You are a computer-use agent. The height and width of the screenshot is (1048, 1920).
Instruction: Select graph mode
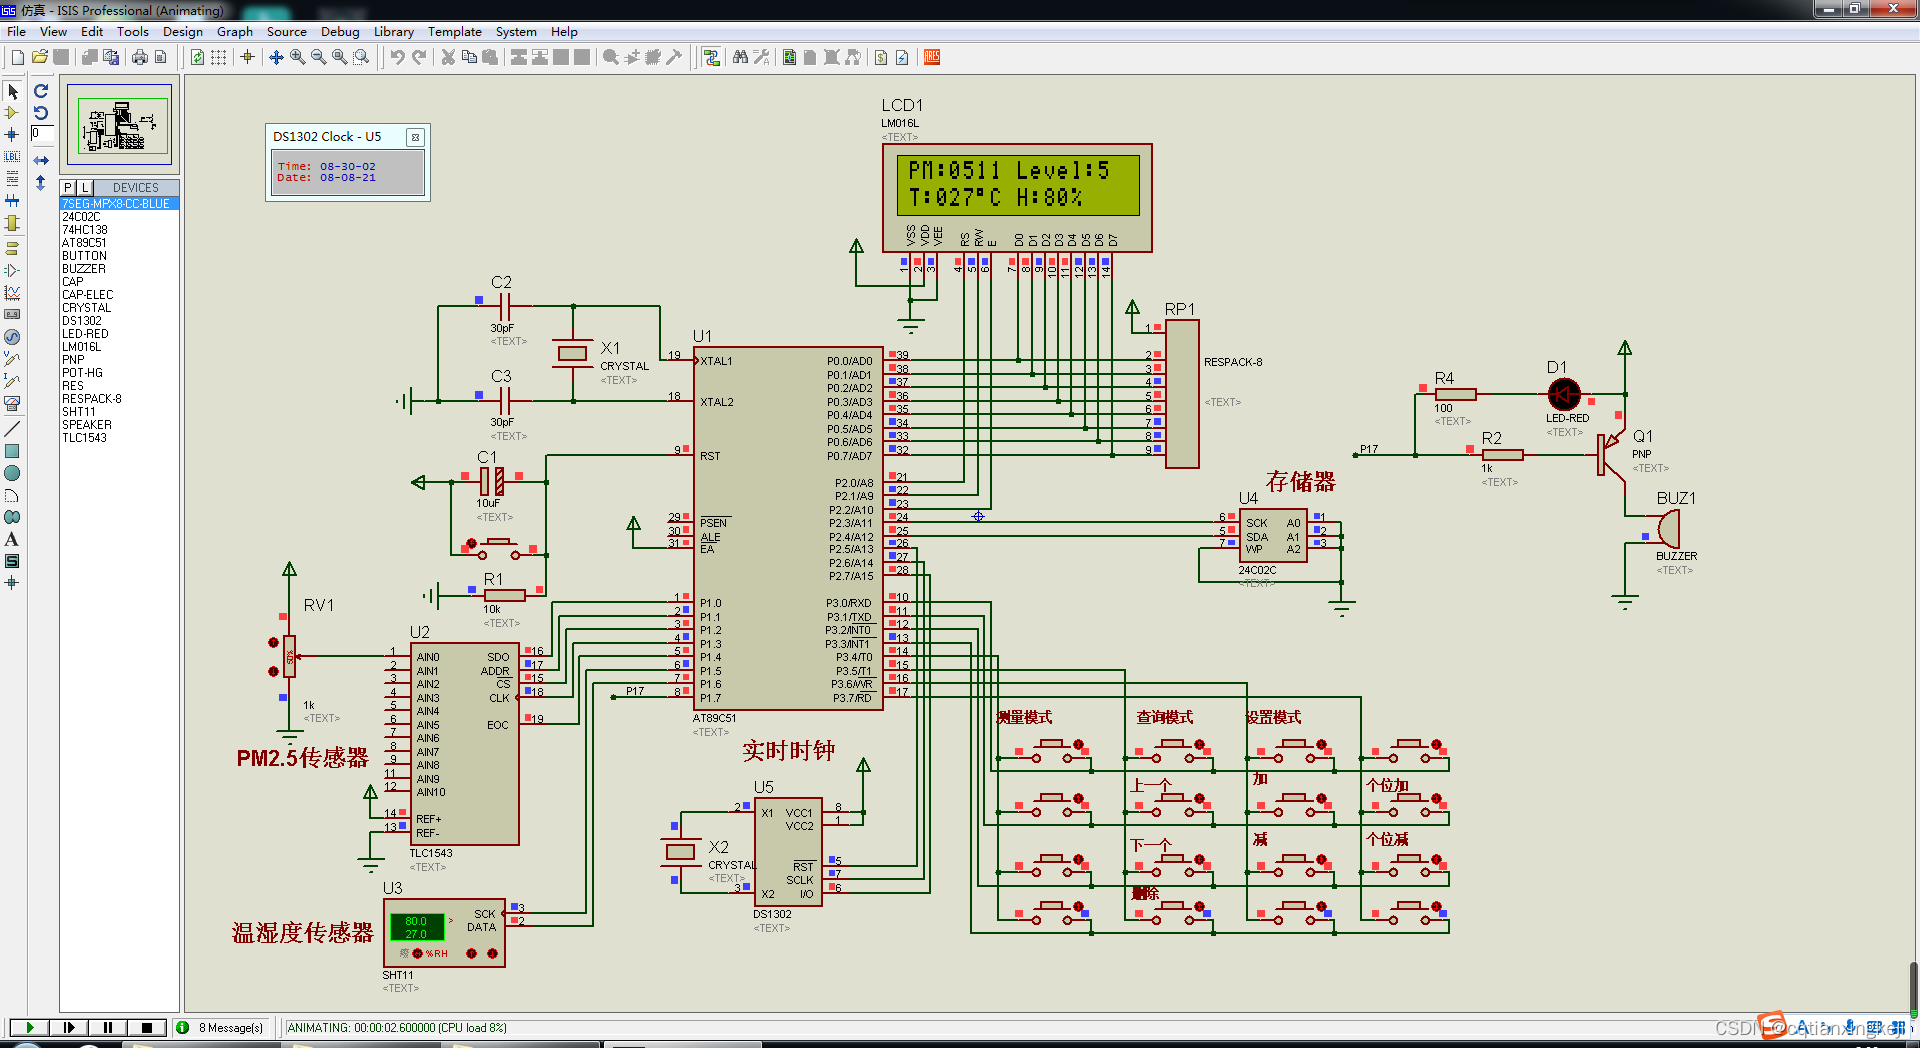click(x=12, y=292)
